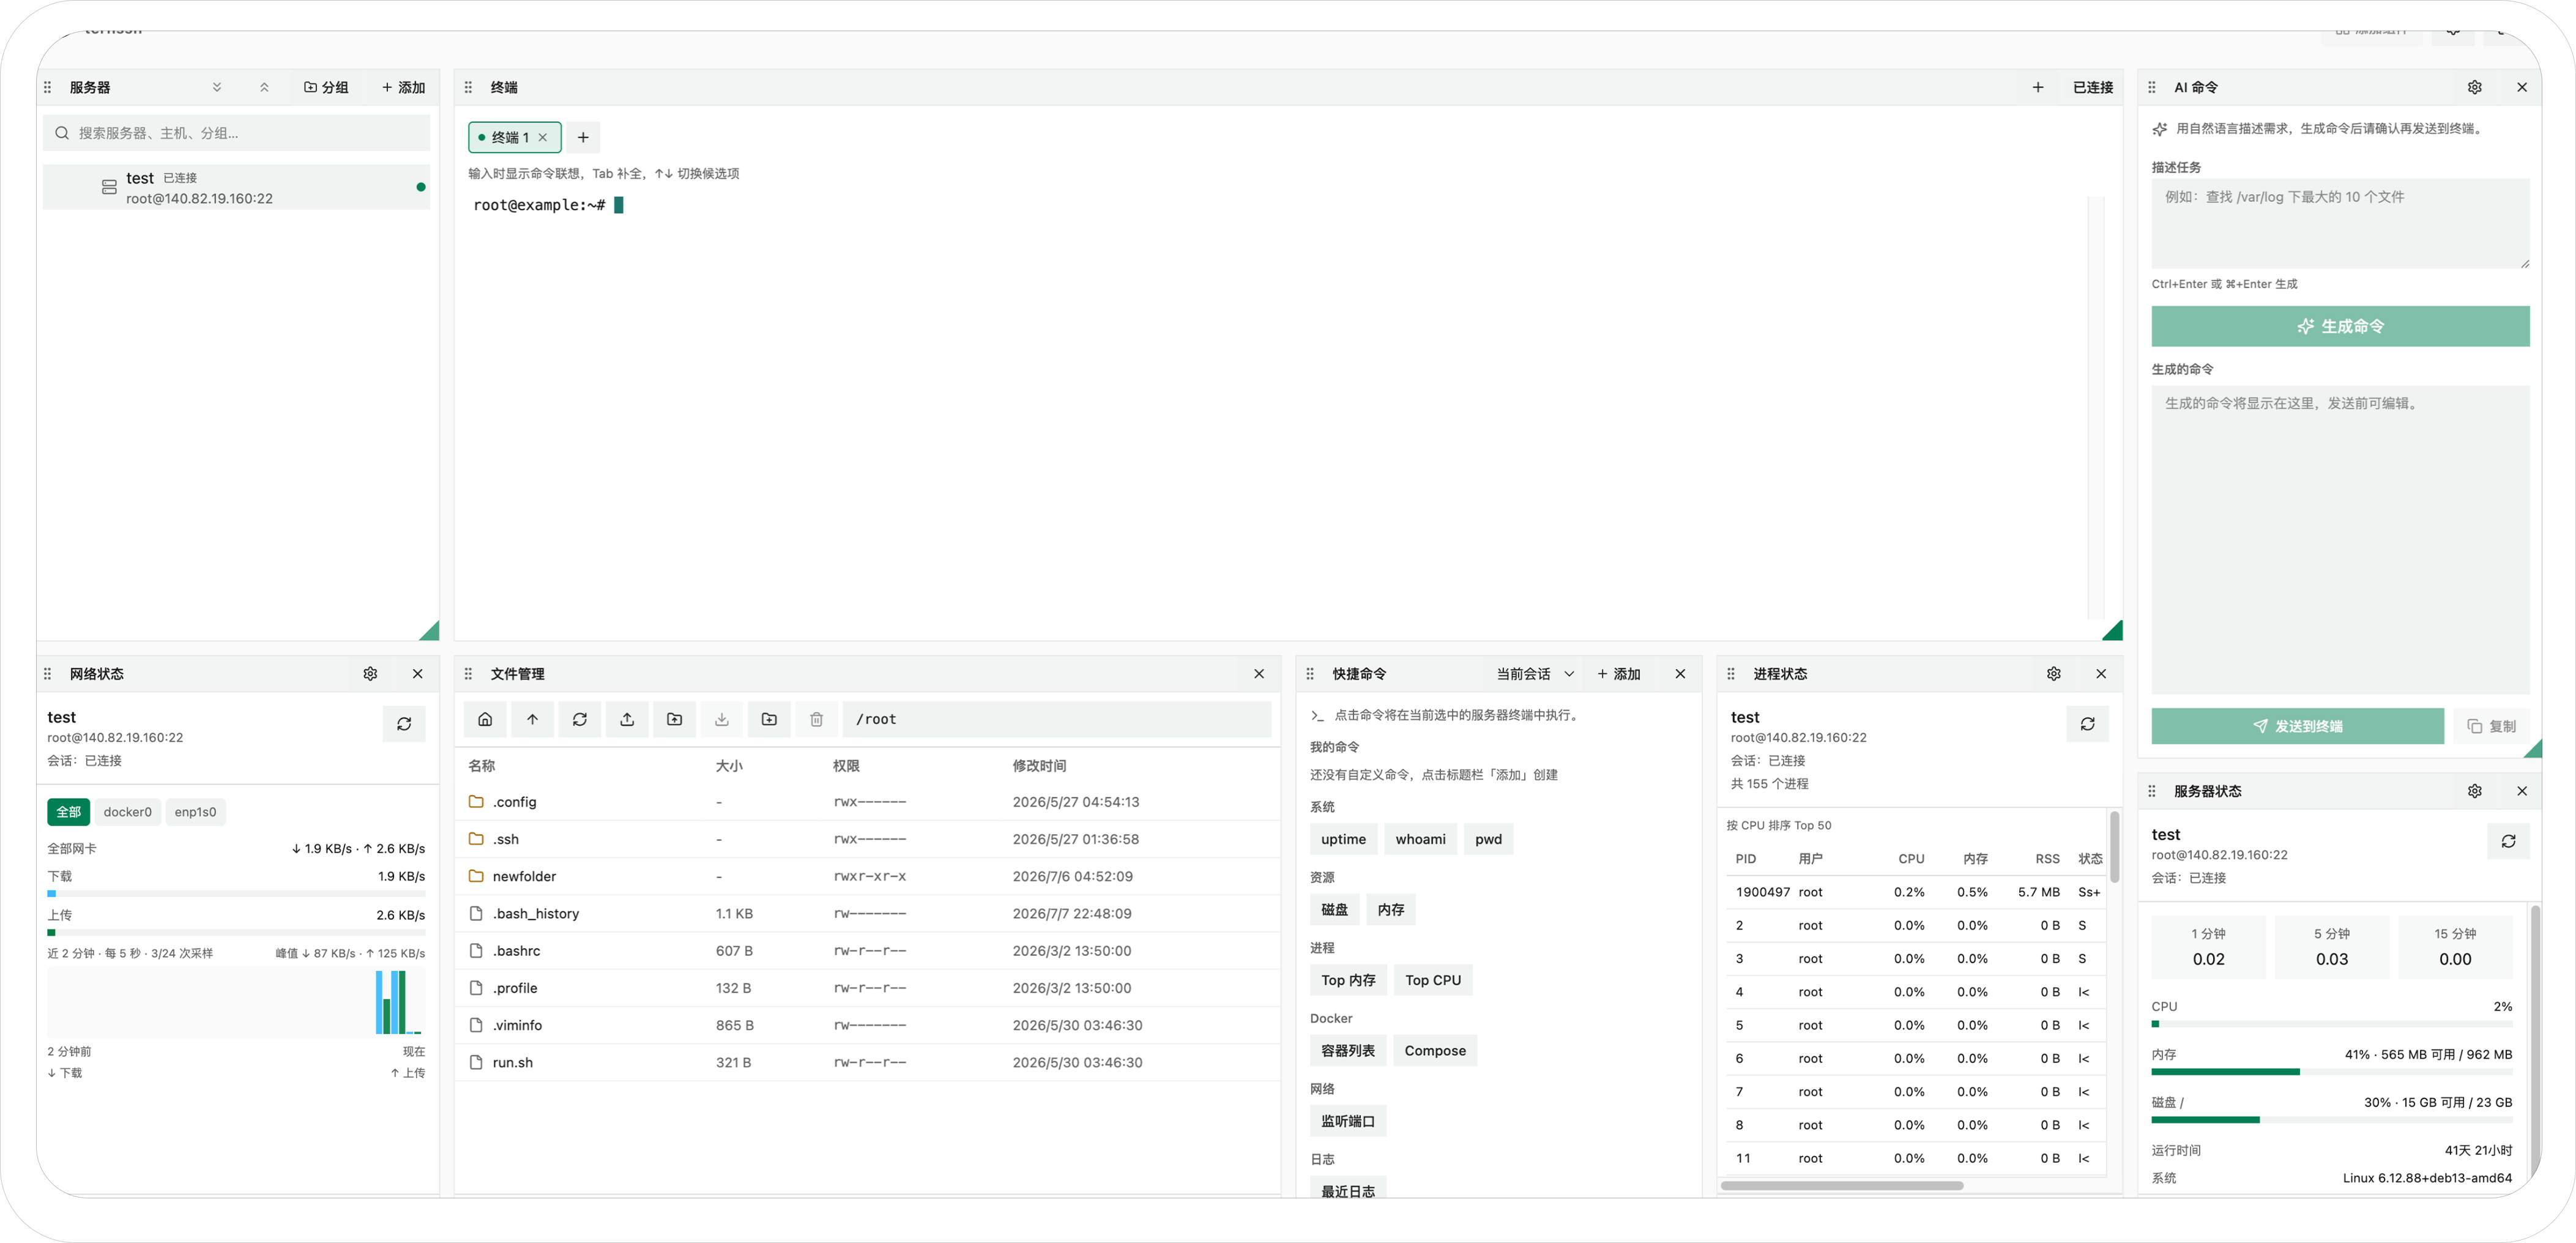Run the pwd quick command
The image size is (2576, 1243).
pos(1488,839)
